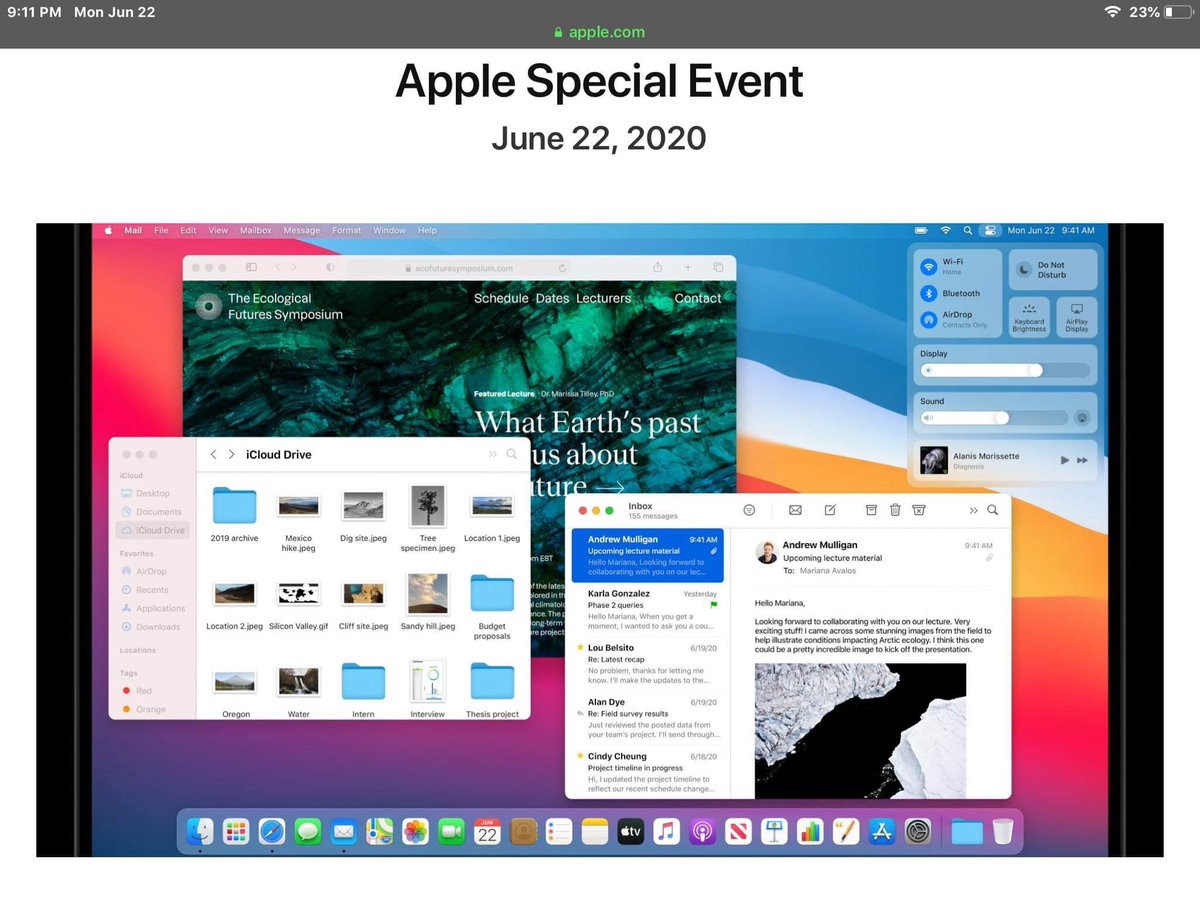The image size is (1200, 900).
Task: Open the Format menu
Action: 347,230
